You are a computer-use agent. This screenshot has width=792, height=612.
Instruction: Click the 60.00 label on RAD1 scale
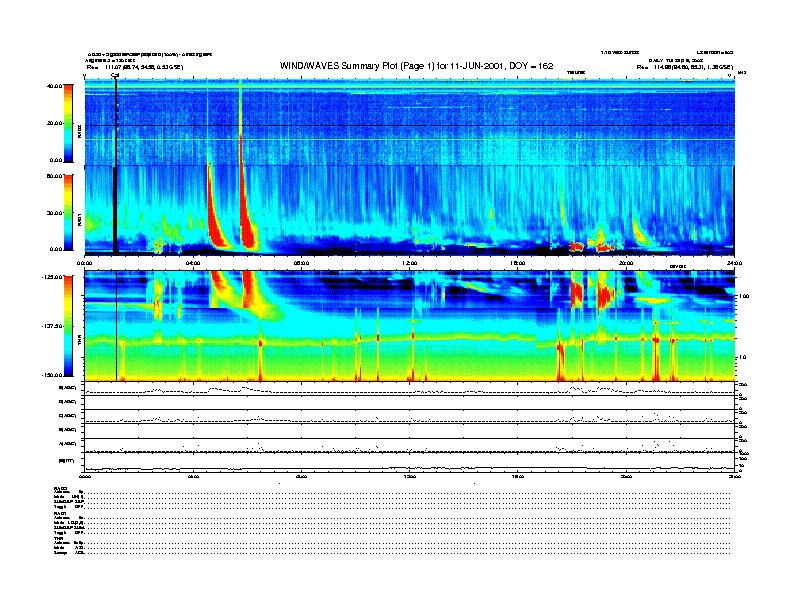point(54,176)
